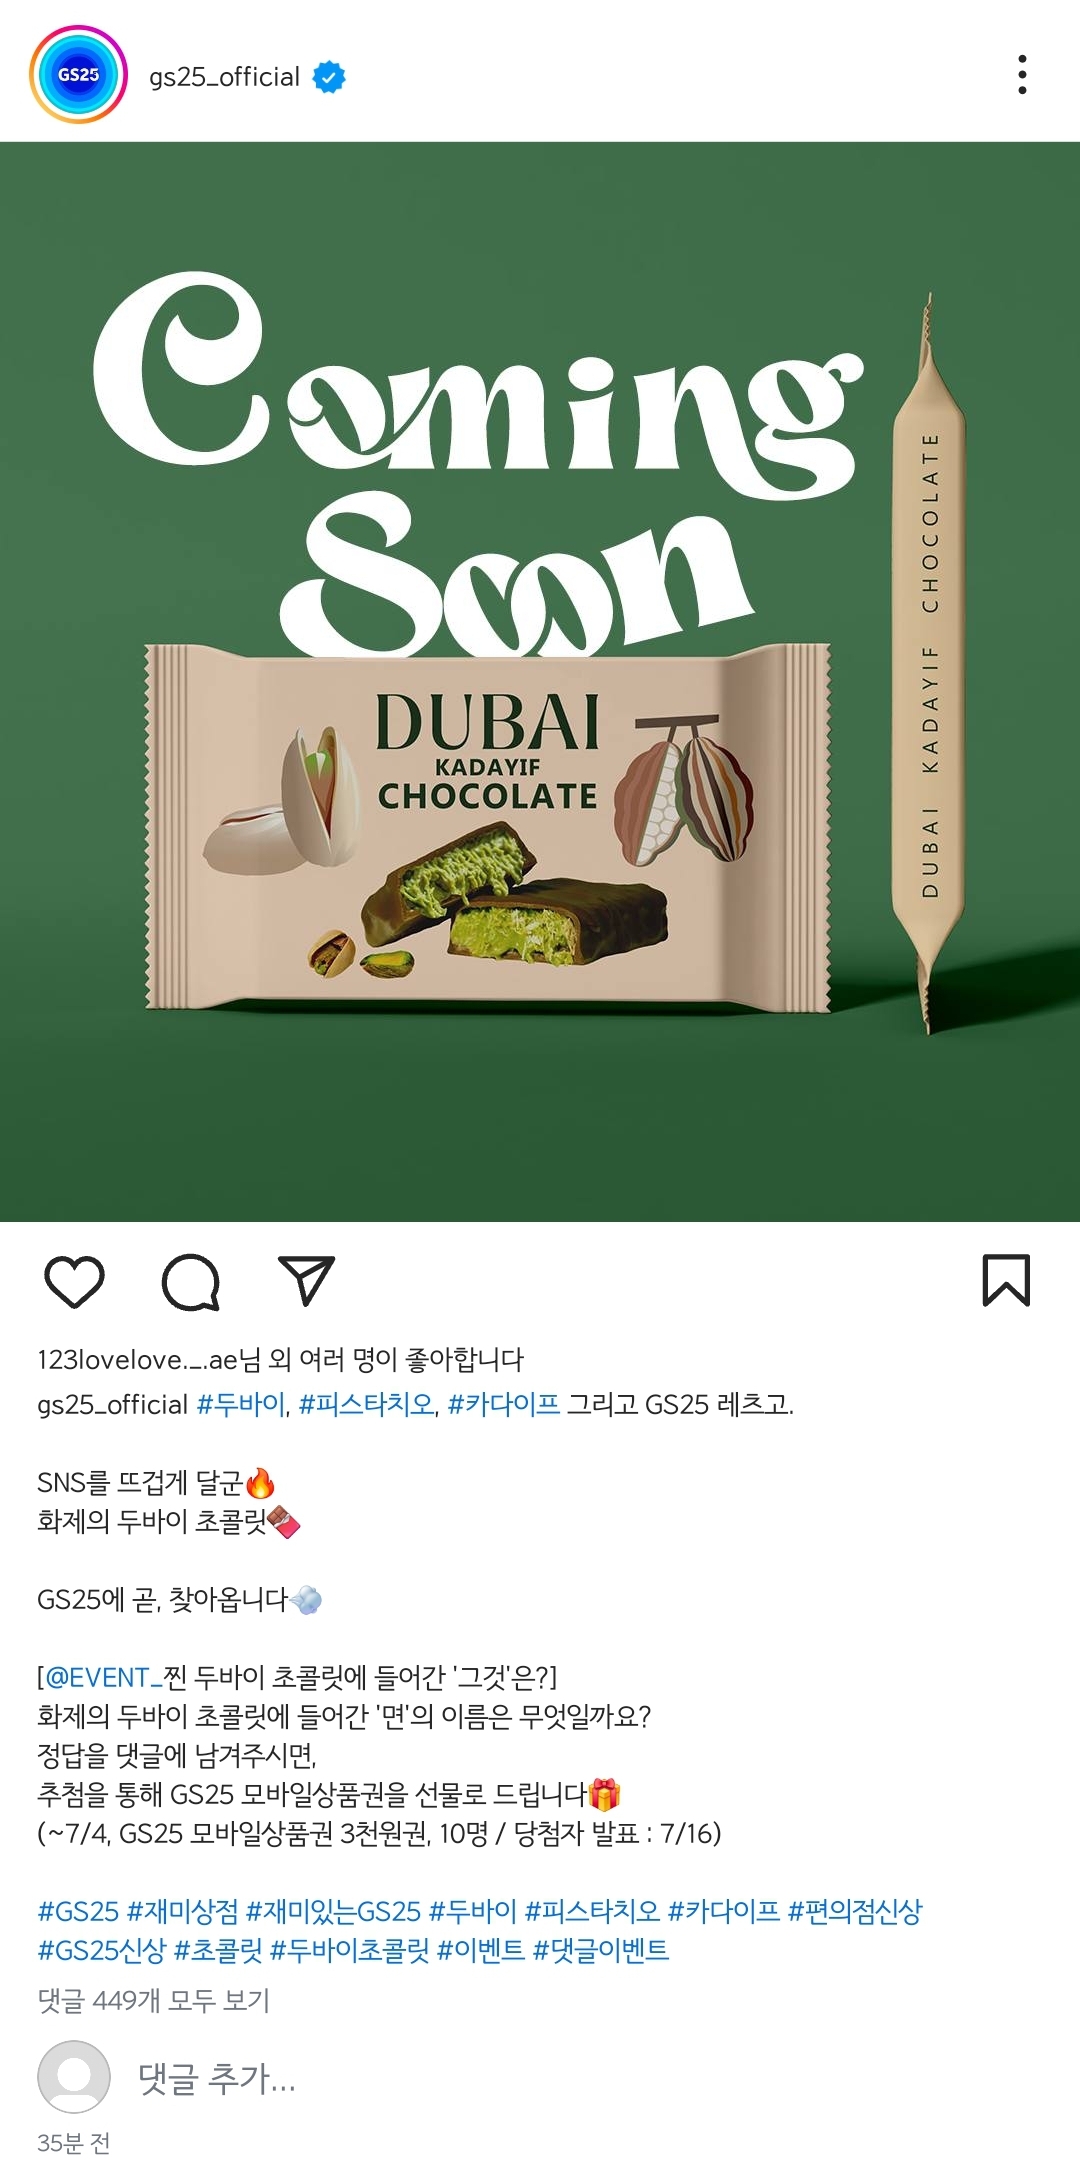The width and height of the screenshot is (1080, 2160).
Task: Open hashtag #두바이 in caption first line
Action: pos(241,1405)
